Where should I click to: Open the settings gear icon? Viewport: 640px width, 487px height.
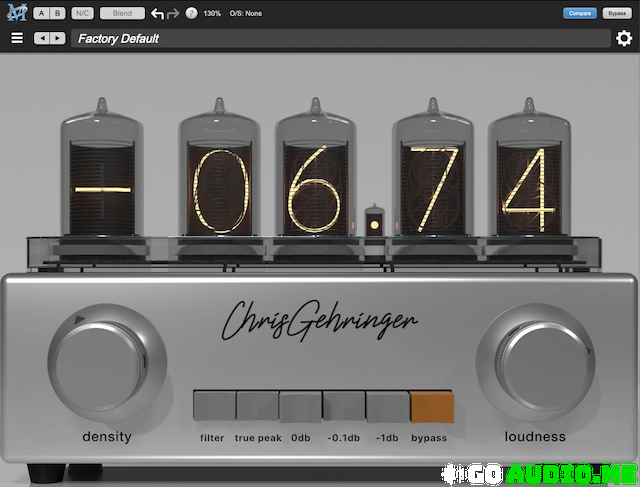624,39
